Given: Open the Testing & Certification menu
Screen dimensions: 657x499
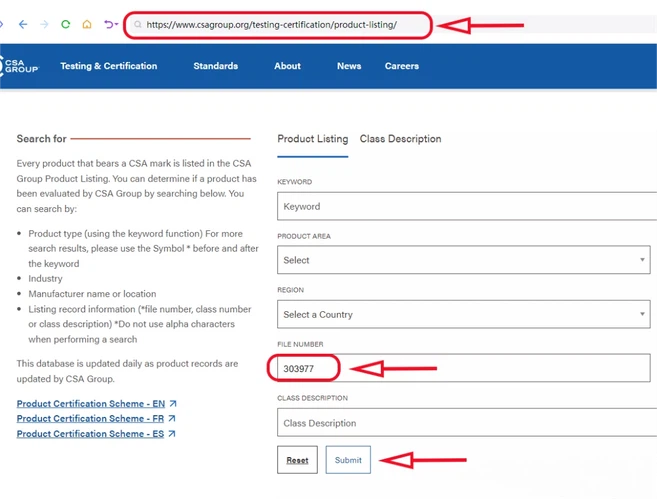Looking at the screenshot, I should point(109,66).
